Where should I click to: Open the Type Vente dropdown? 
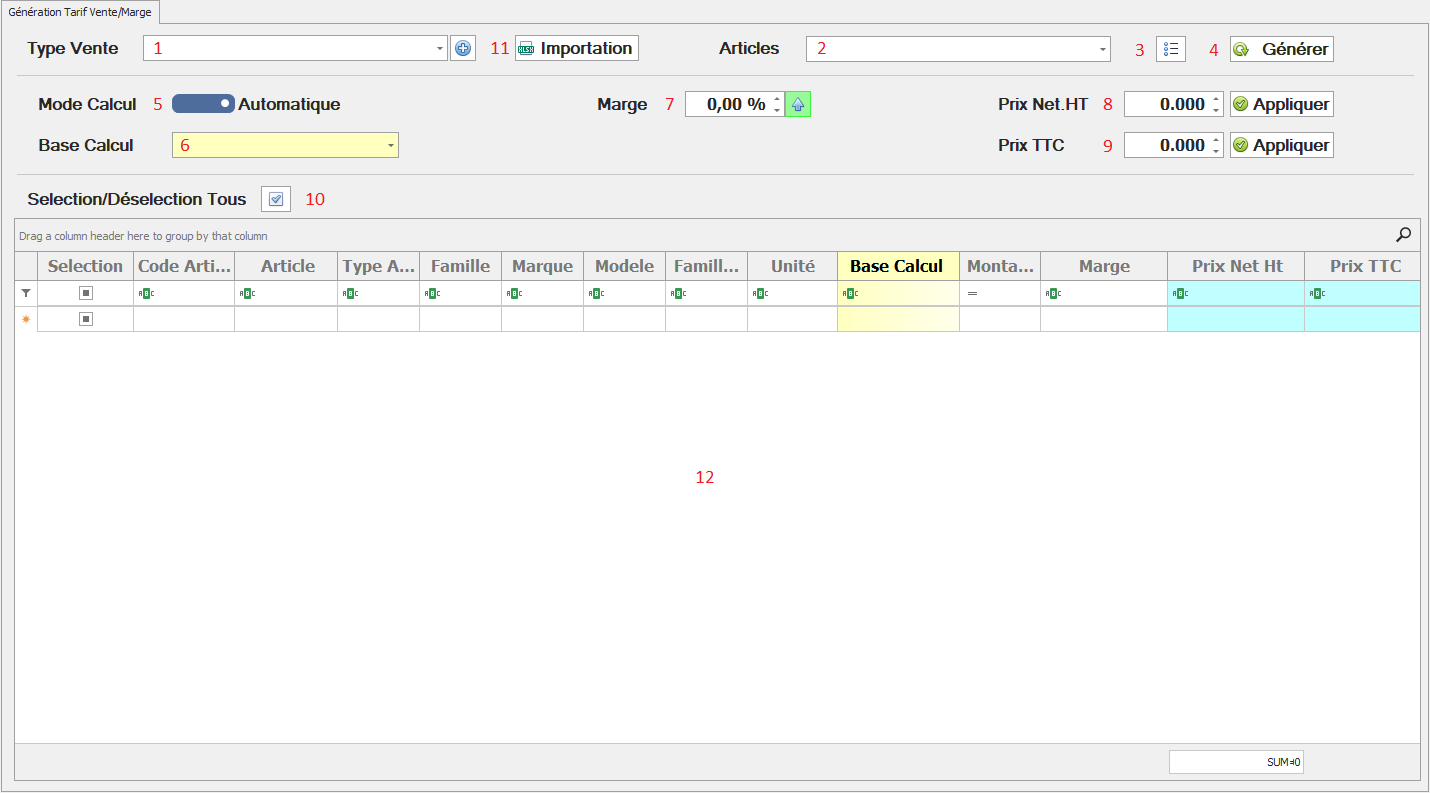click(x=441, y=48)
